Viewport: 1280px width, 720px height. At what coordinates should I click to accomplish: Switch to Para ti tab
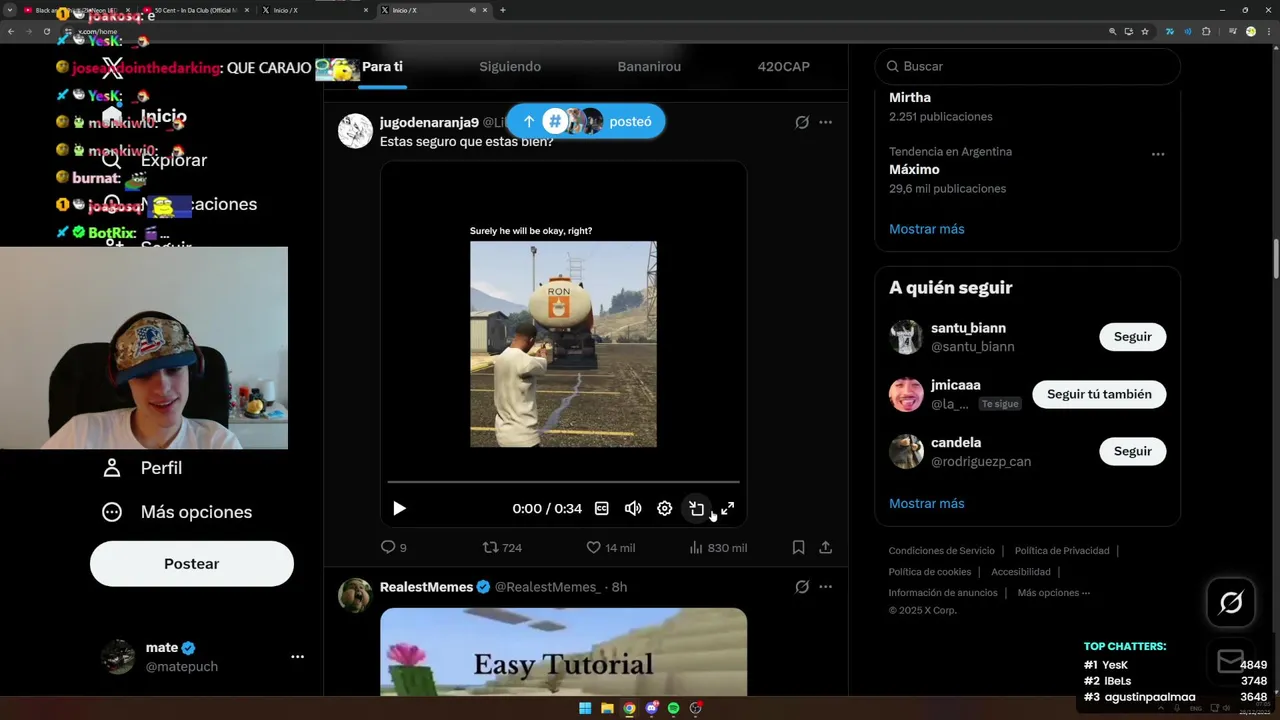click(x=382, y=67)
